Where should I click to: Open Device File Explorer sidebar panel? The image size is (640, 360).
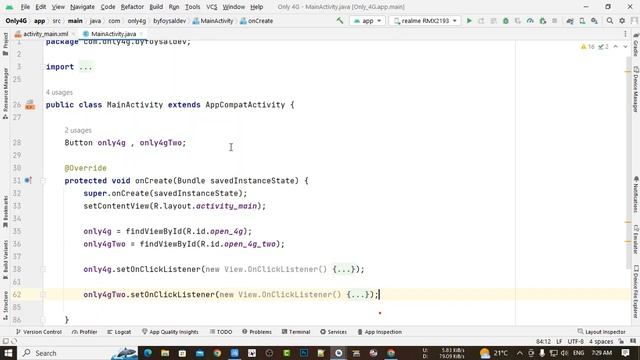tap(636, 291)
